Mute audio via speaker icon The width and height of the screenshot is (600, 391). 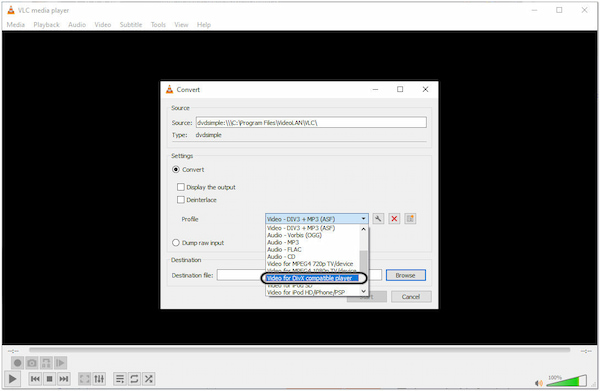[538, 383]
